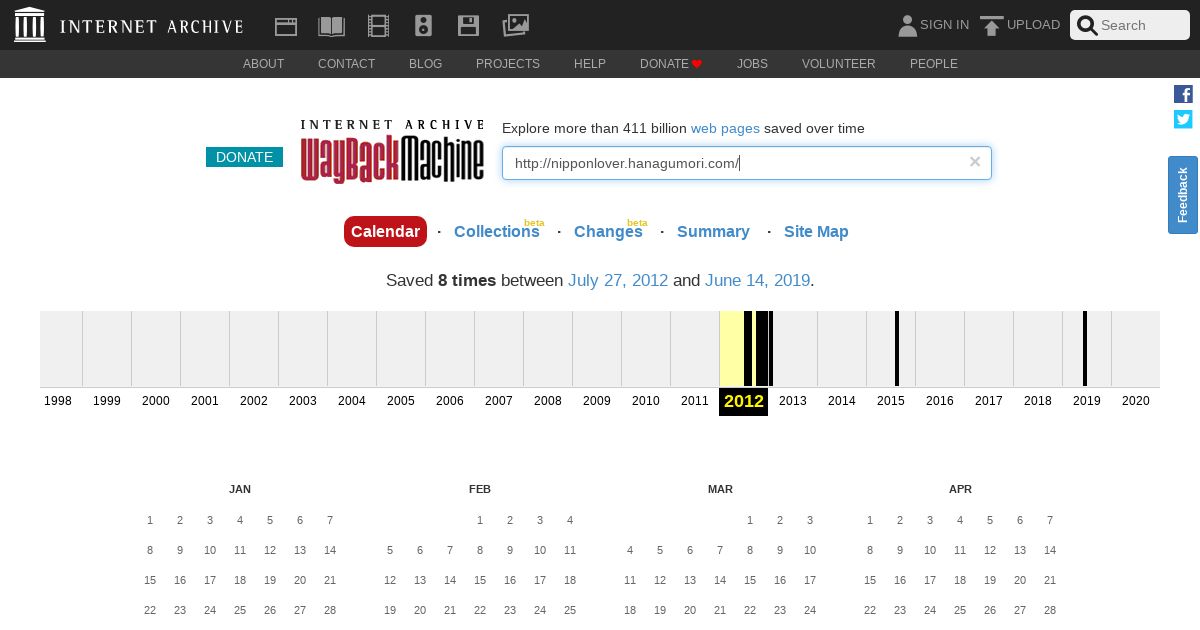This screenshot has width=1200, height=630.
Task: Click the teal DONATE button
Action: click(x=244, y=157)
